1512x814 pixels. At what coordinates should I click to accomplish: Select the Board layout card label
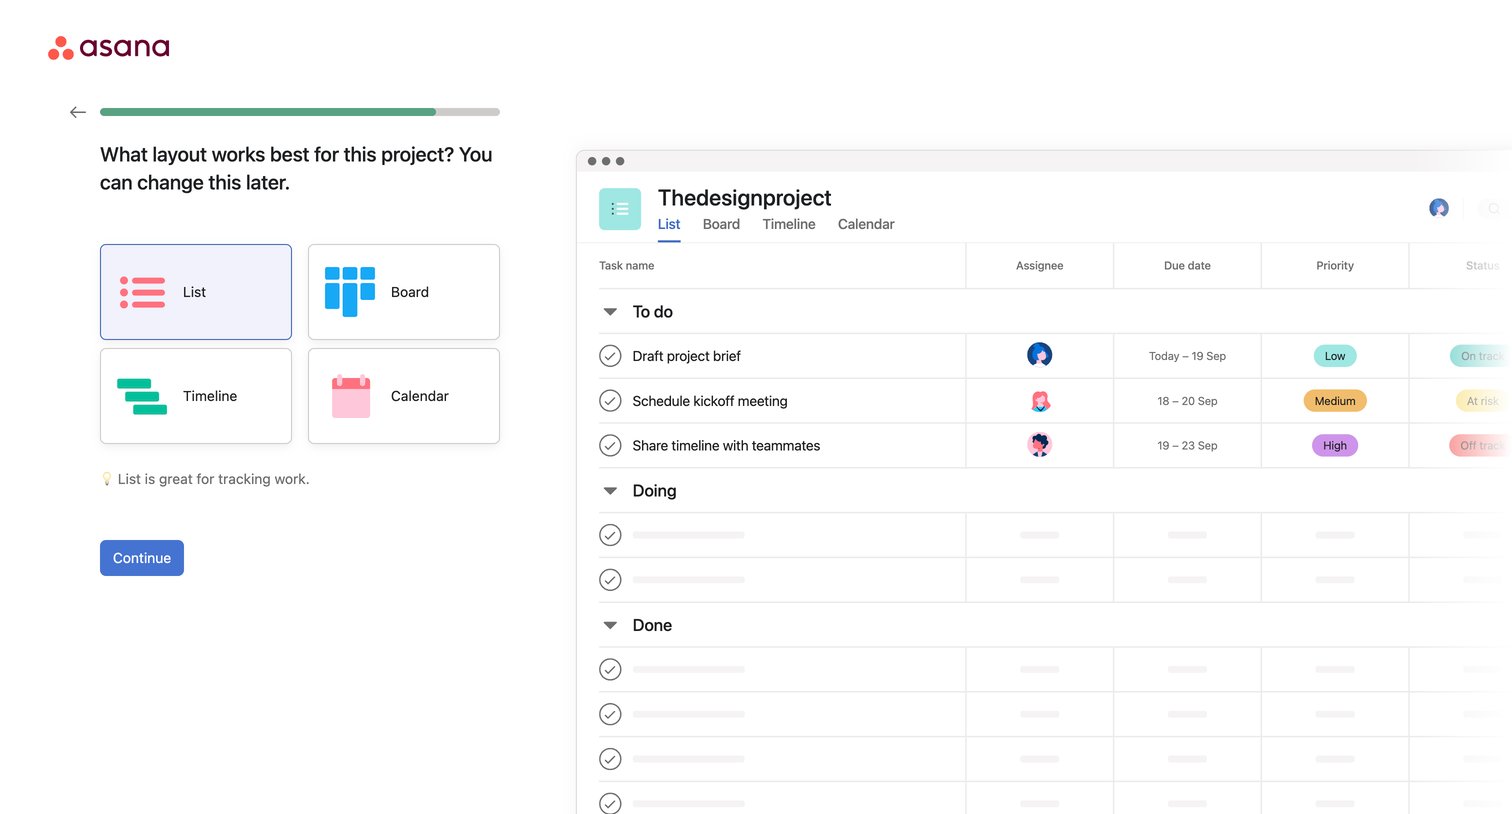pos(410,292)
